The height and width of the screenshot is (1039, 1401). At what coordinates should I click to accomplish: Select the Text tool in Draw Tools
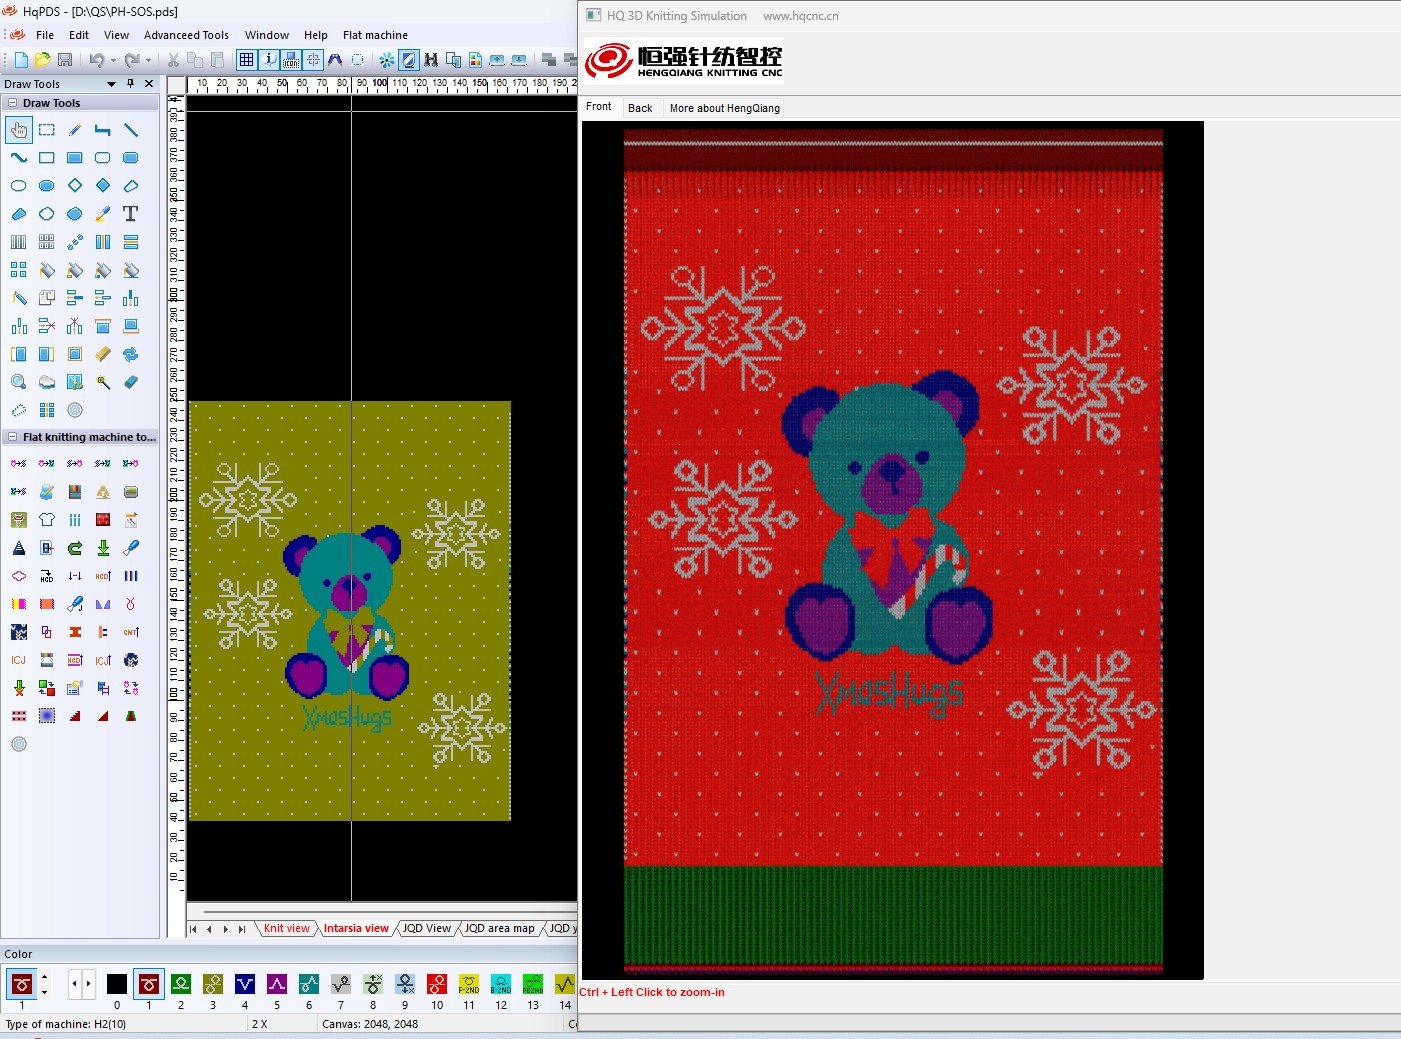[130, 214]
